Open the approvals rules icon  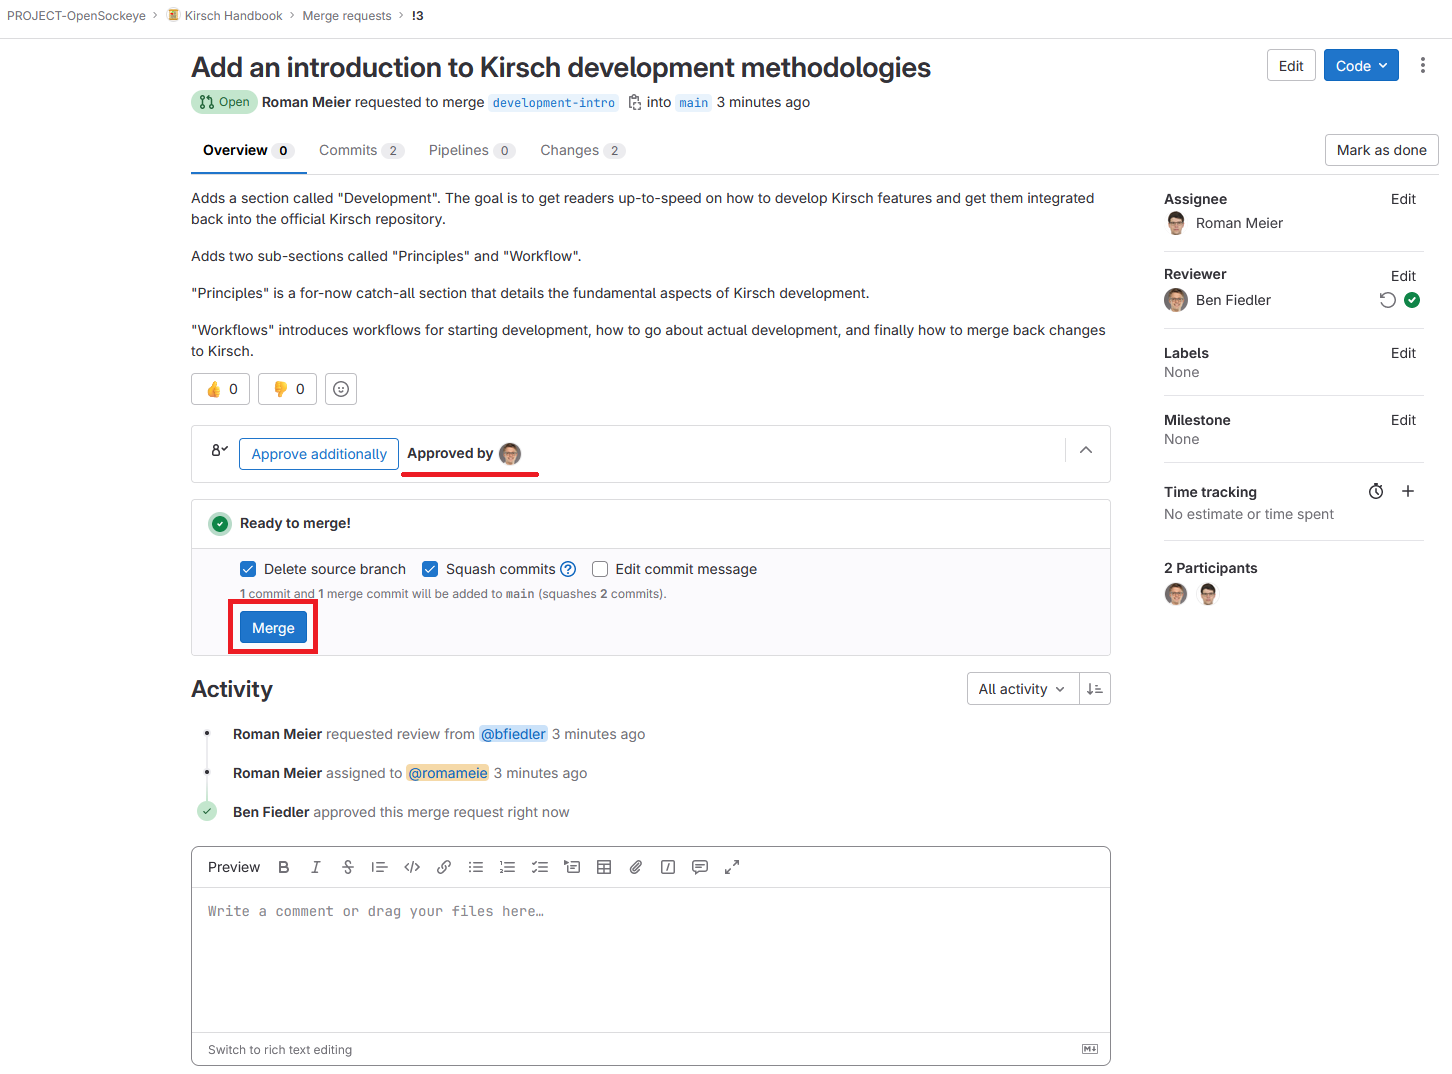coord(220,451)
